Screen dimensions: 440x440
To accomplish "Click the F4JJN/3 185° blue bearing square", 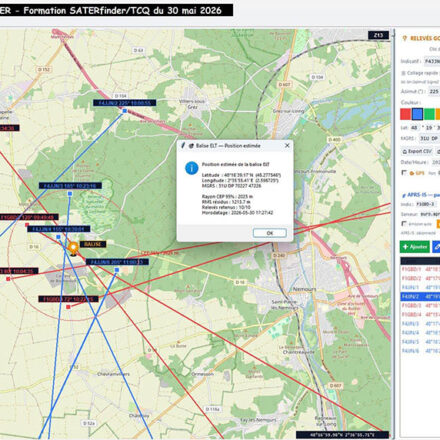I will [x=70, y=193].
